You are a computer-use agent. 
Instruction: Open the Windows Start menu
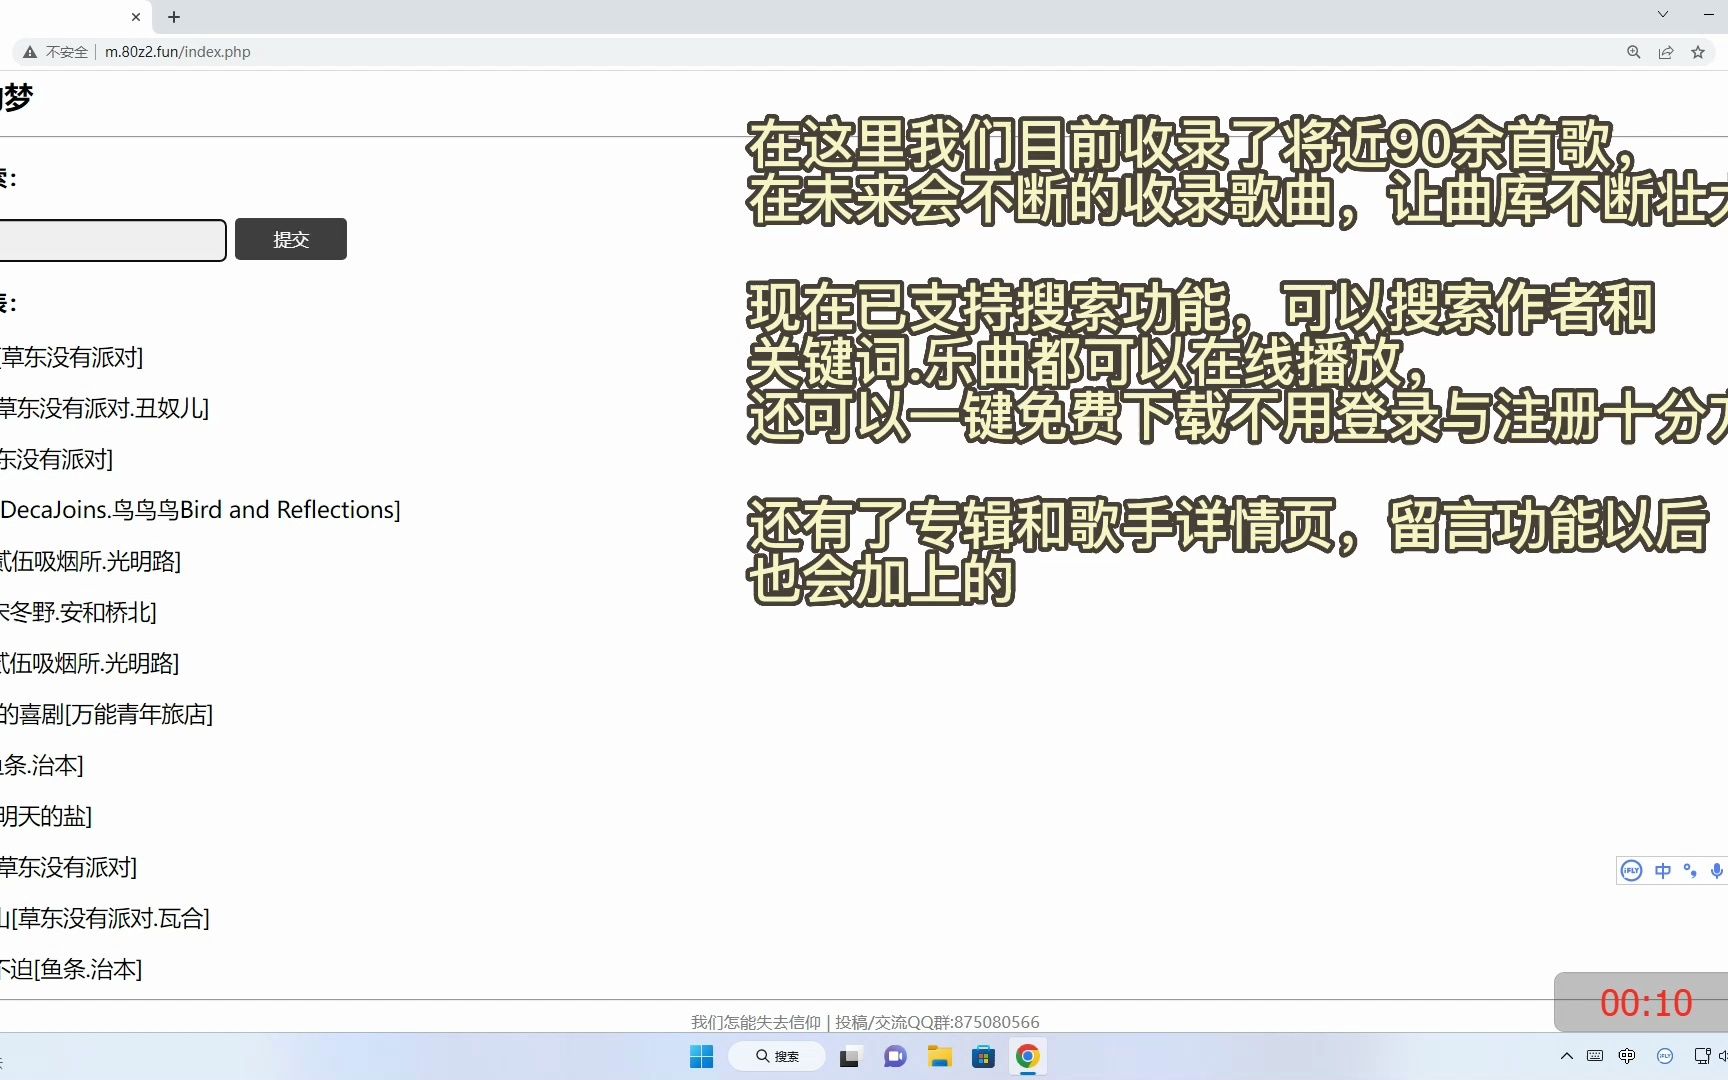pyautogui.click(x=702, y=1056)
